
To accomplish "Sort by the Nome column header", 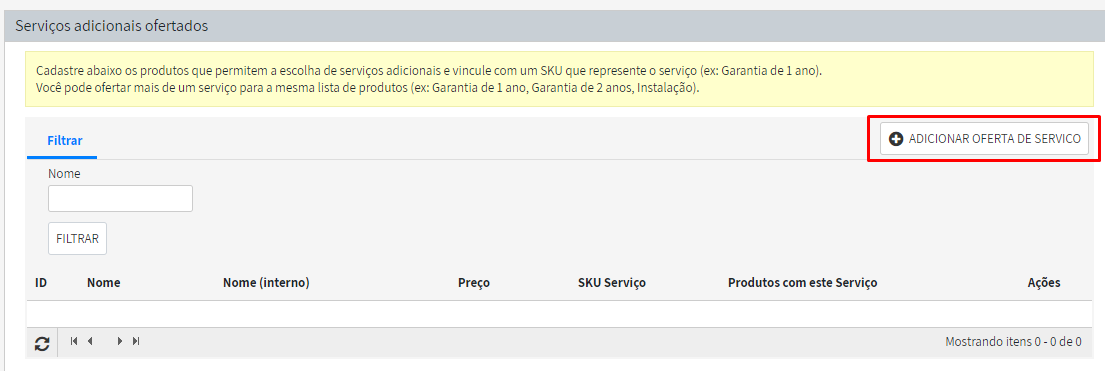I will coord(104,283).
